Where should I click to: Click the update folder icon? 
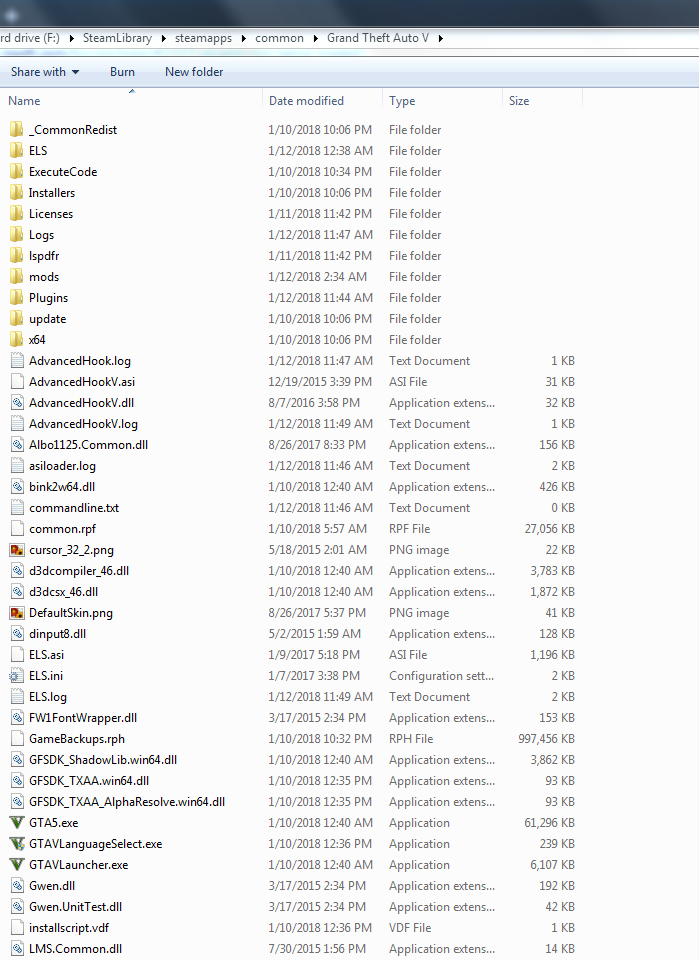click(x=17, y=318)
